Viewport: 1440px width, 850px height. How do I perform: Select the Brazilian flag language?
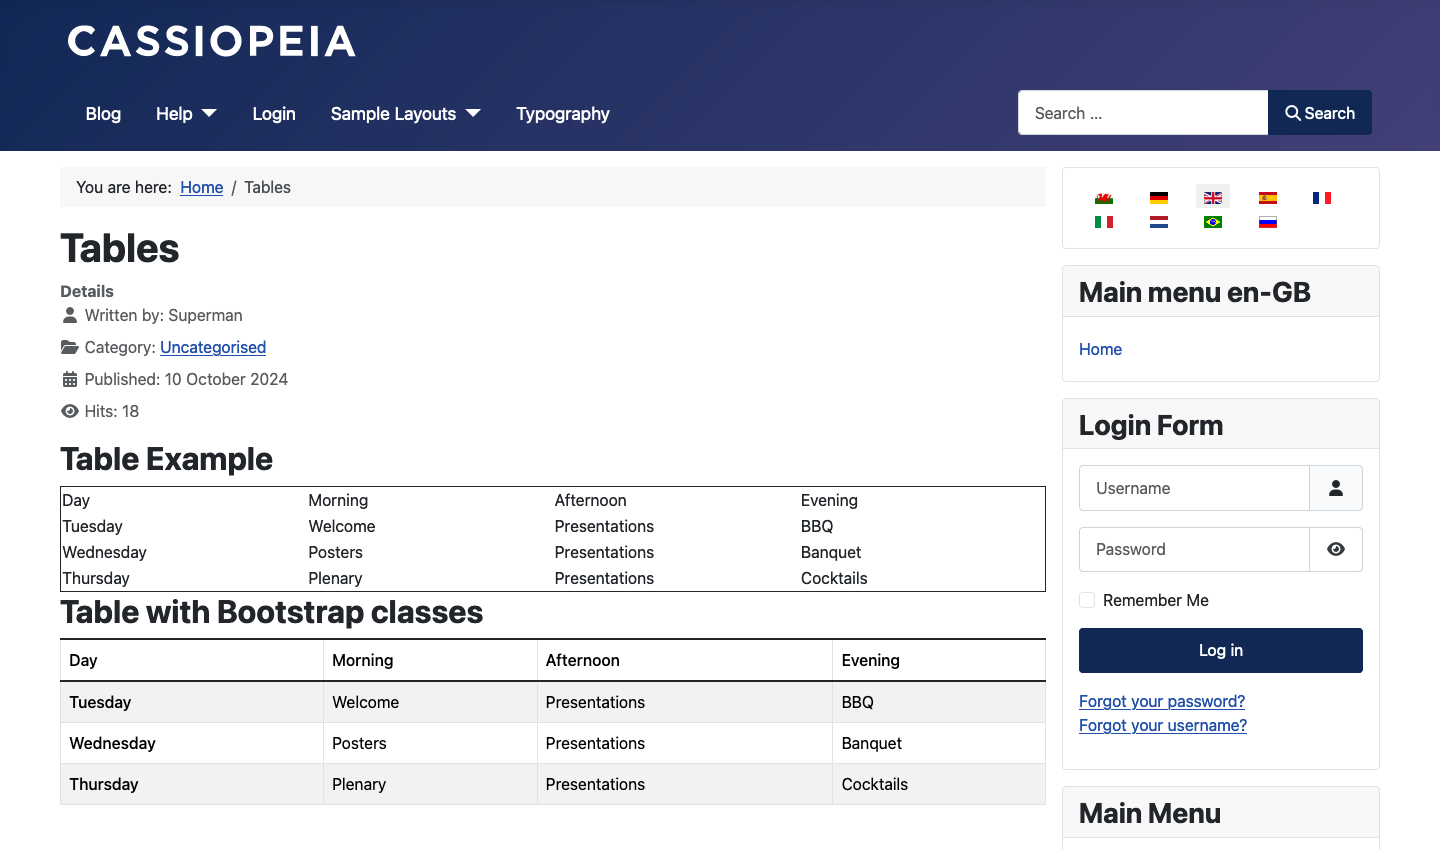tap(1213, 222)
